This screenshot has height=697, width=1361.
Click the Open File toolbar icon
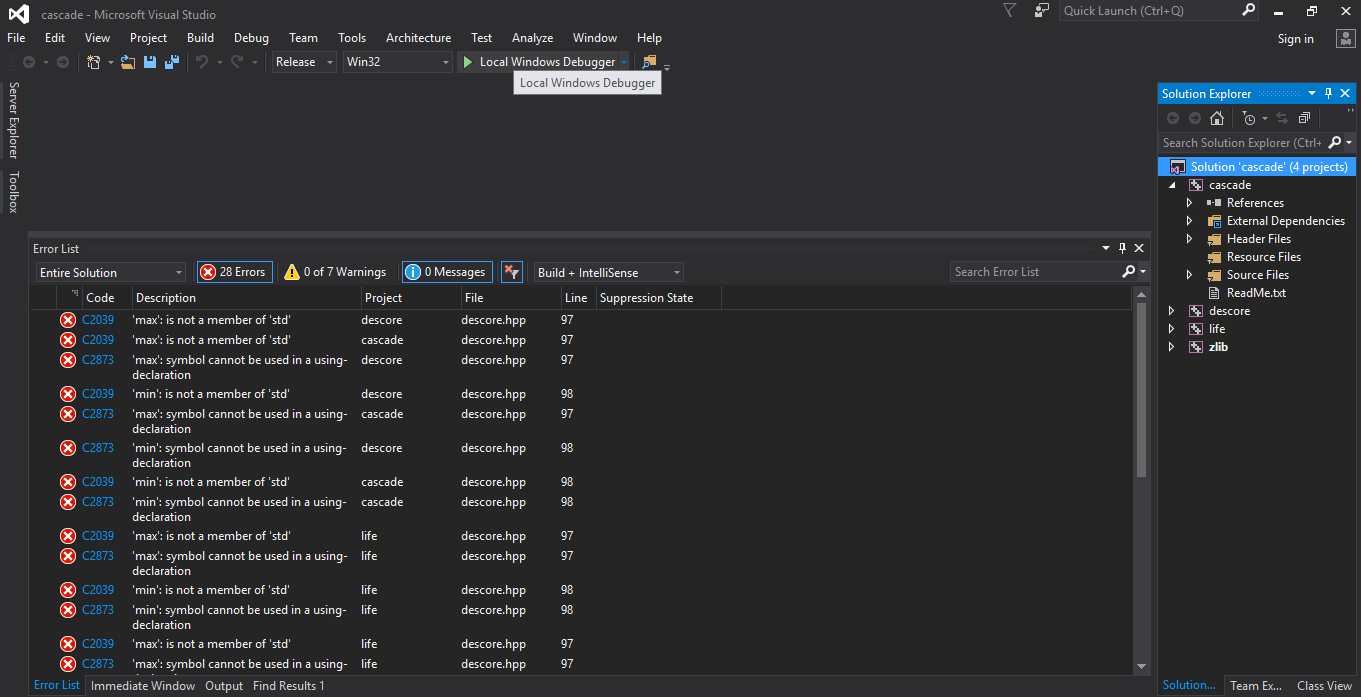(x=128, y=62)
